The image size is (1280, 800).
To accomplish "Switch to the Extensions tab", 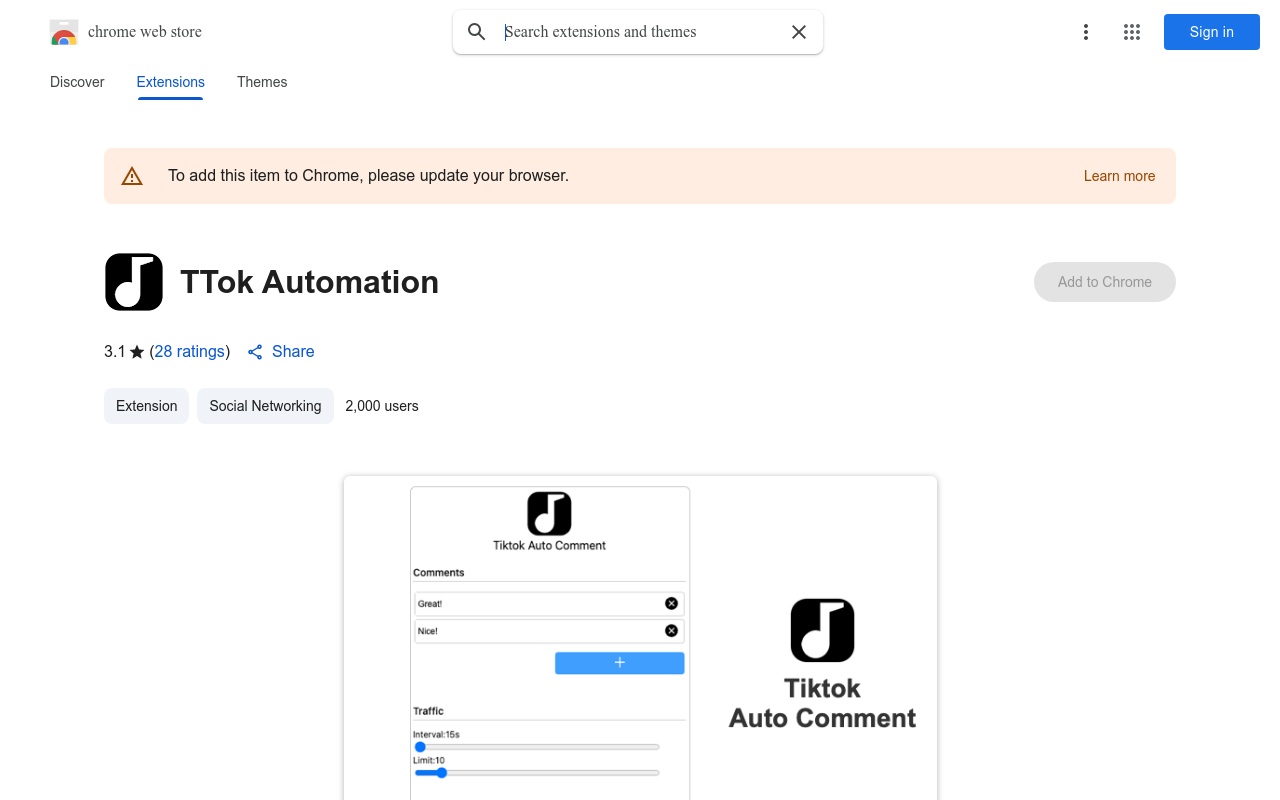I will (x=171, y=82).
